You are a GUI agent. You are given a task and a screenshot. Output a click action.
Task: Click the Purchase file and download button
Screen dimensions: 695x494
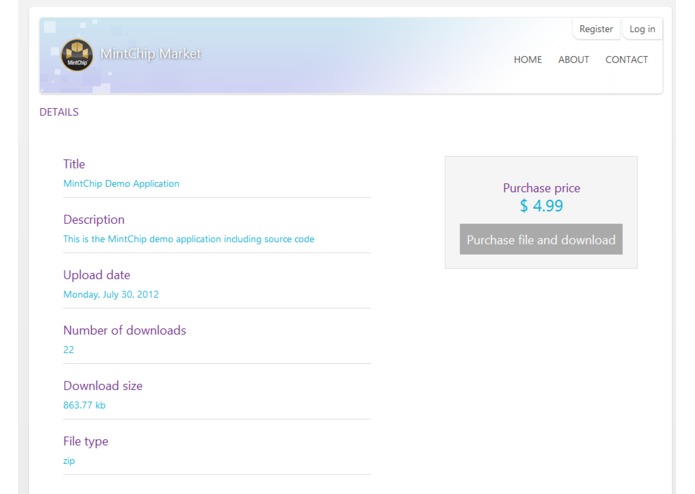click(541, 239)
